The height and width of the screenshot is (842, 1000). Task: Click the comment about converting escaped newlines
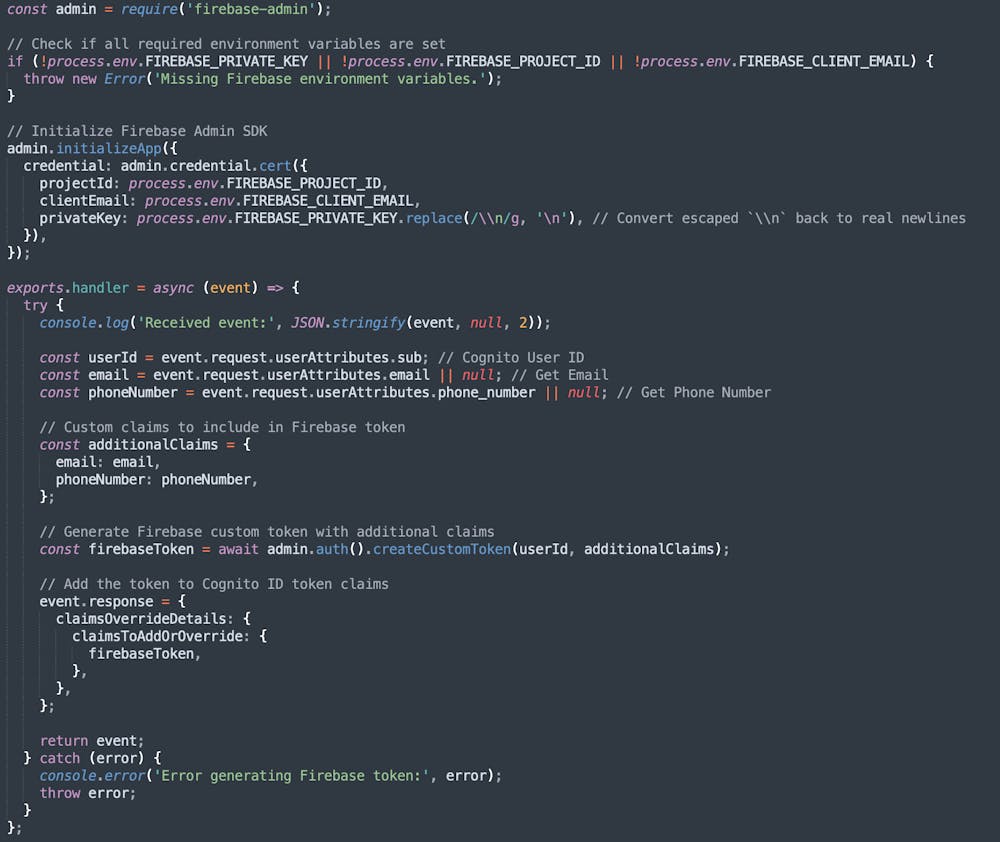click(x=779, y=218)
